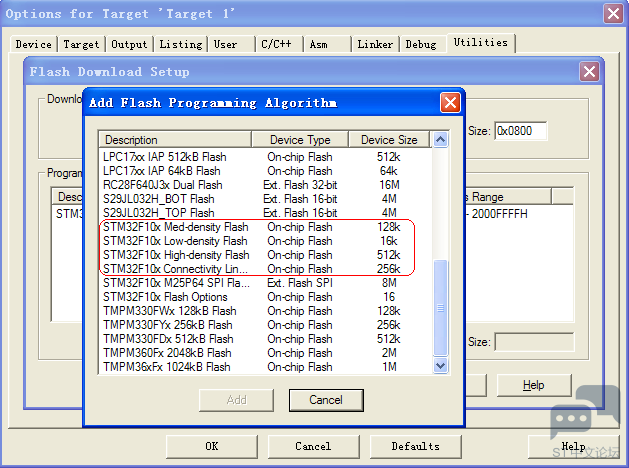This screenshot has height=468, width=629.
Task: Click the scrollbar up arrow in the algorithm list
Action: pos(440,140)
